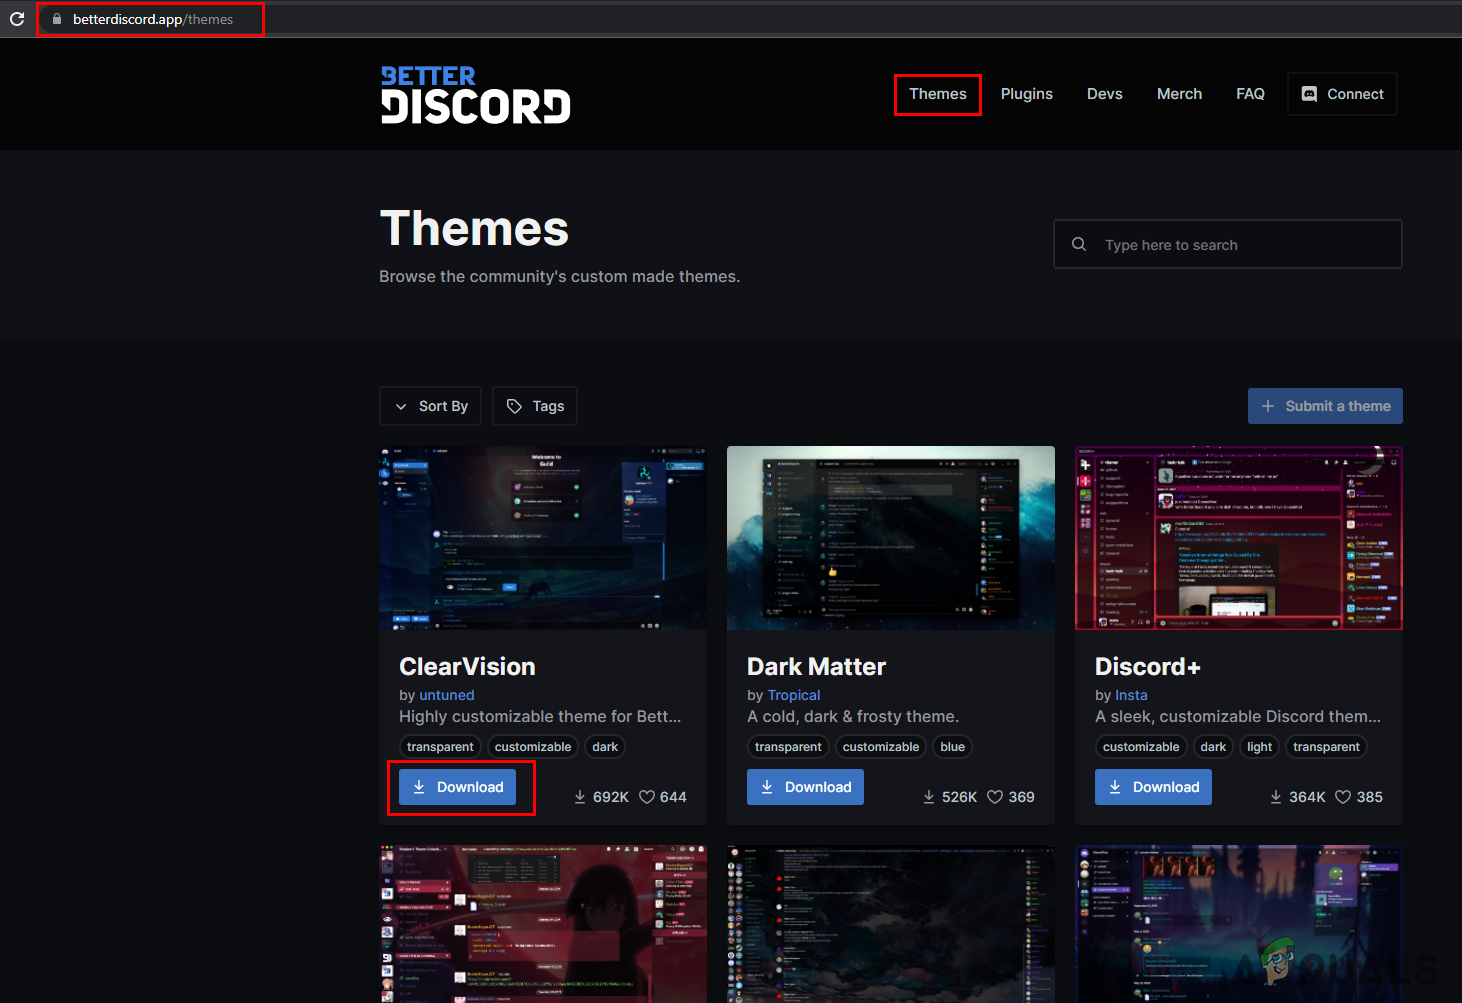The height and width of the screenshot is (1003, 1462).
Task: Click the Dark Matter theme title
Action: coord(816,666)
